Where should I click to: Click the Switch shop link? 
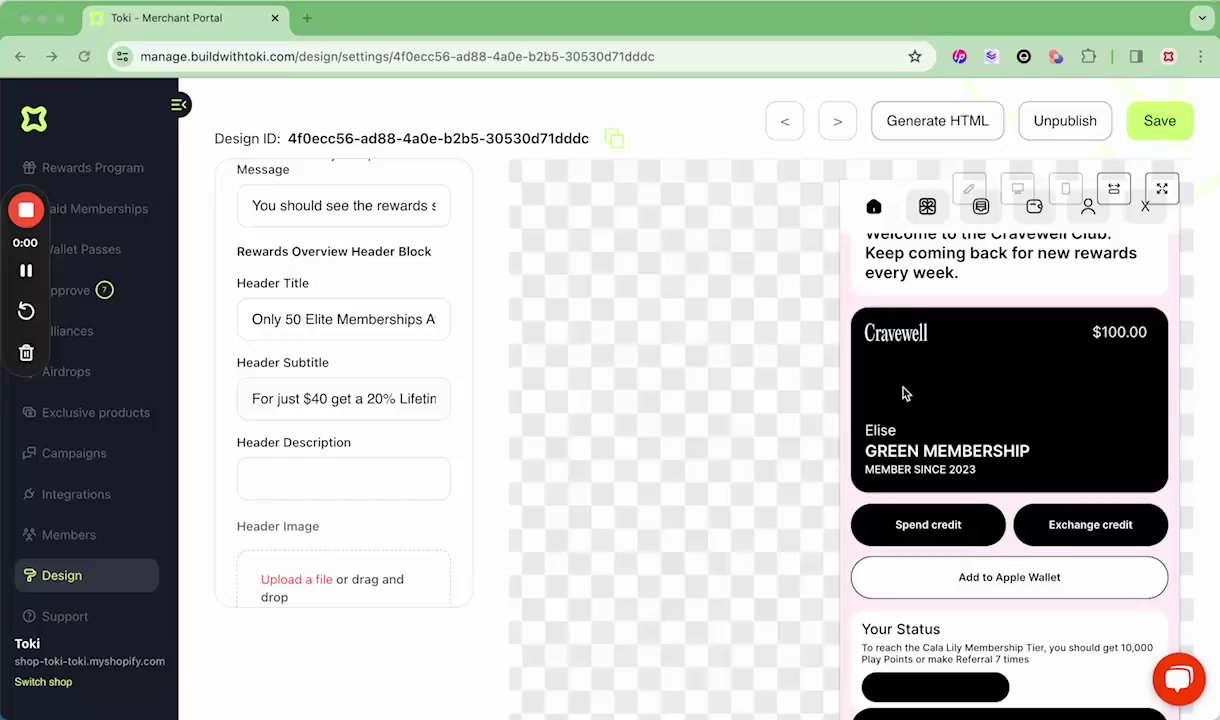43,682
